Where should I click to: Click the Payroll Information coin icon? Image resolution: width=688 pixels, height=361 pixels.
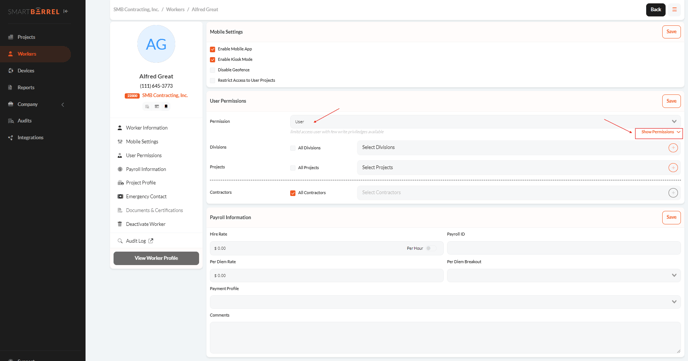point(120,169)
